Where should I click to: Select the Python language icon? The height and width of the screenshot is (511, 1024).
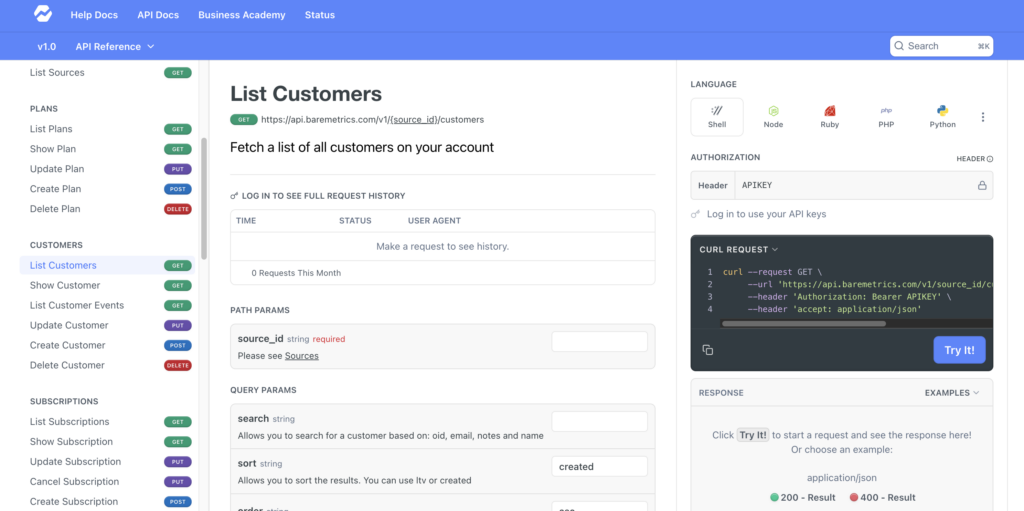(x=942, y=111)
